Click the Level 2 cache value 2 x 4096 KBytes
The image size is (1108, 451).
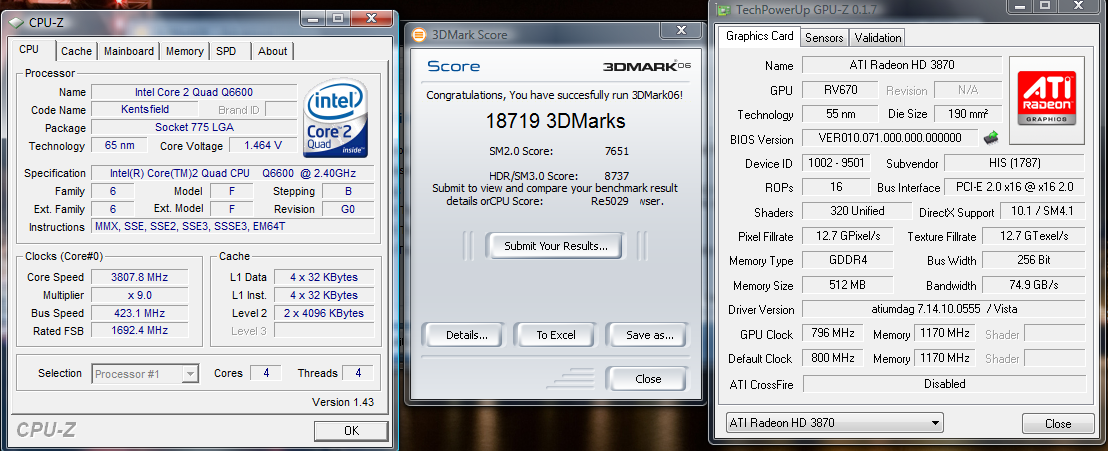(324, 313)
